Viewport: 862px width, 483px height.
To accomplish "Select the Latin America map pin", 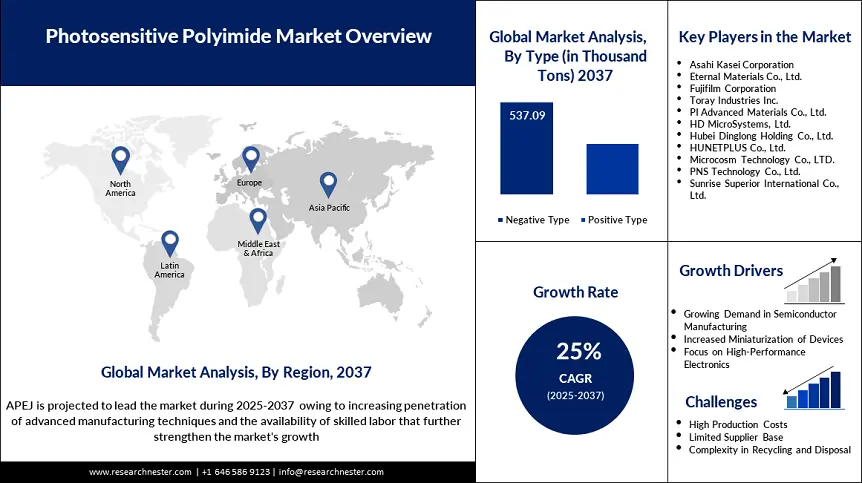I will click(x=170, y=243).
